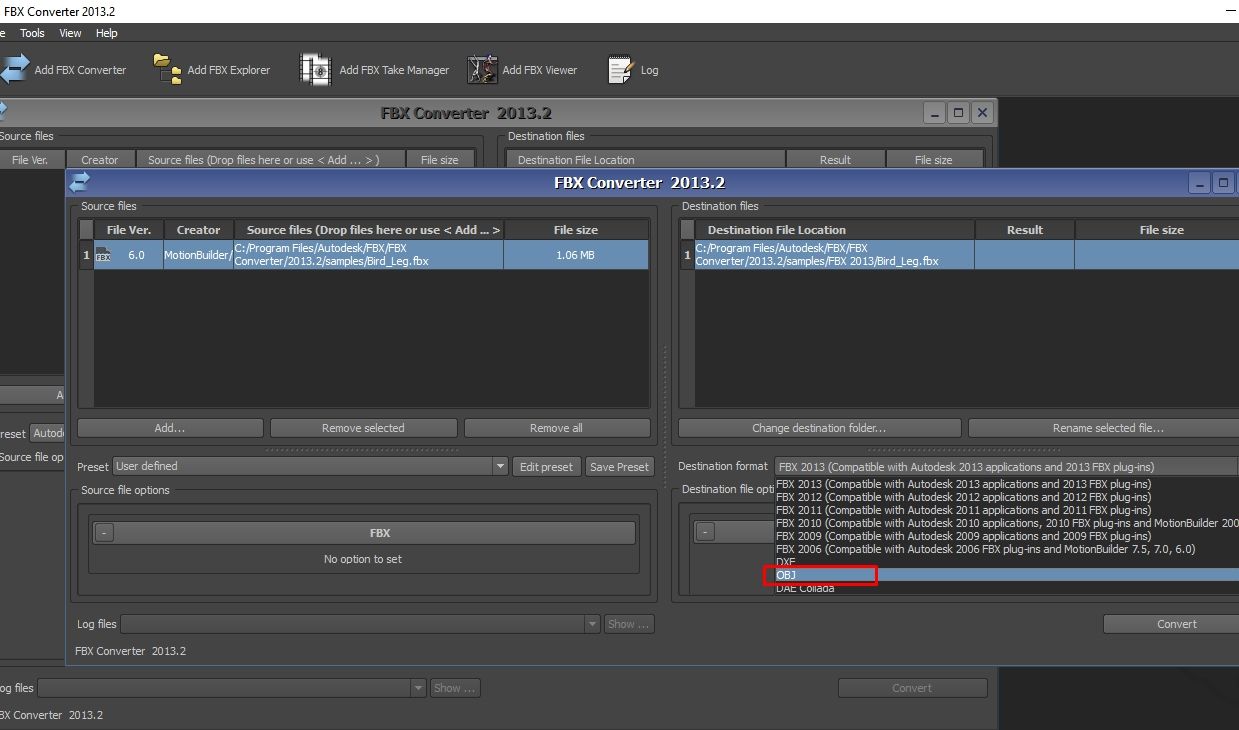This screenshot has height=730, width=1239.
Task: Launch the Add FBX Take Manager tool
Action: [315, 69]
